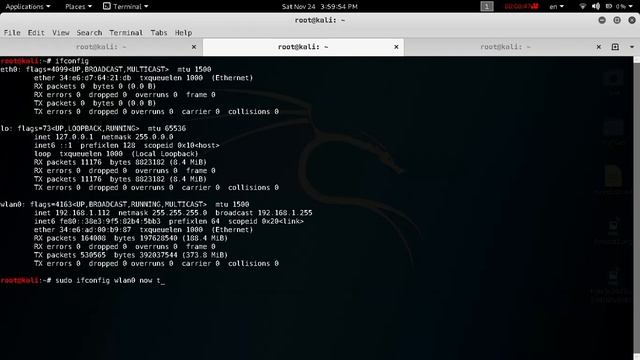The image size is (640, 360).
Task: Open the Search menu
Action: (89, 33)
